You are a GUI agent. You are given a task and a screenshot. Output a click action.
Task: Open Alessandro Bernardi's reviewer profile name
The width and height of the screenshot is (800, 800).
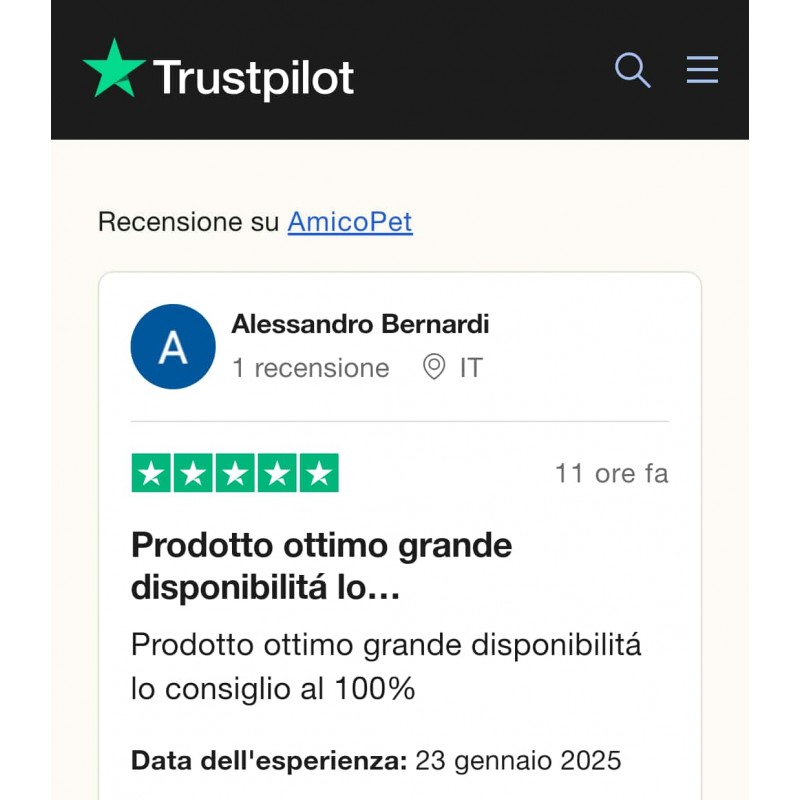tap(360, 324)
